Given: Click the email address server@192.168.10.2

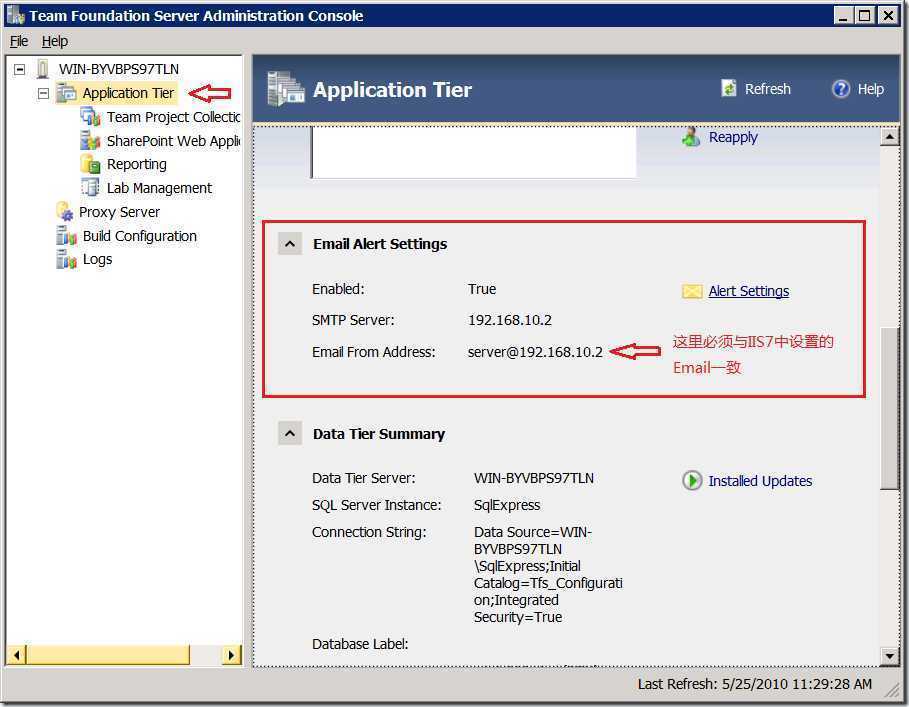Looking at the screenshot, I should [535, 352].
